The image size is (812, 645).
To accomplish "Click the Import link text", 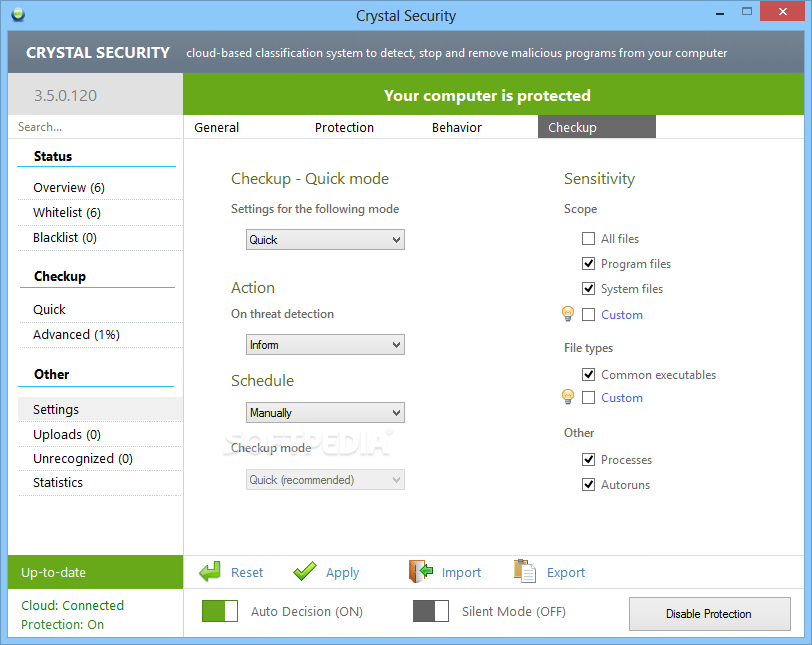I will coord(461,573).
